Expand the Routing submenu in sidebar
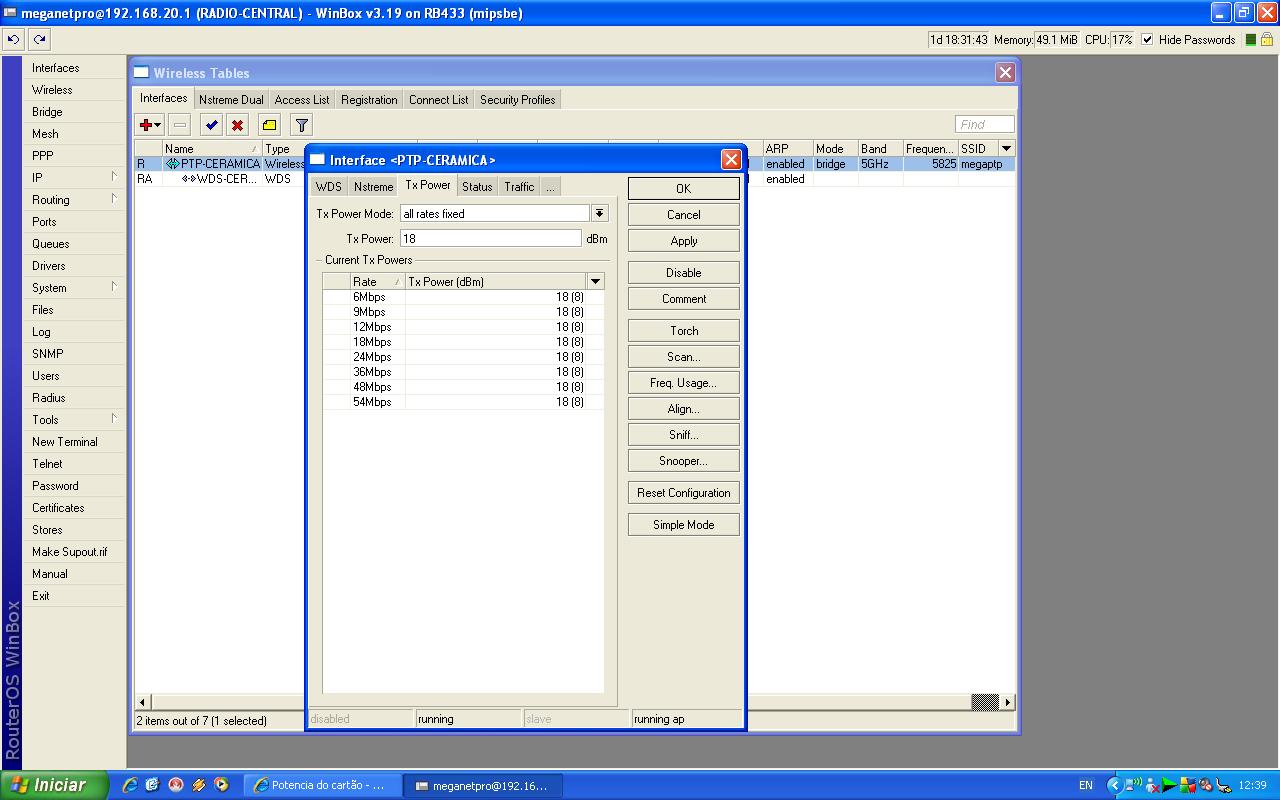 [x=114, y=199]
